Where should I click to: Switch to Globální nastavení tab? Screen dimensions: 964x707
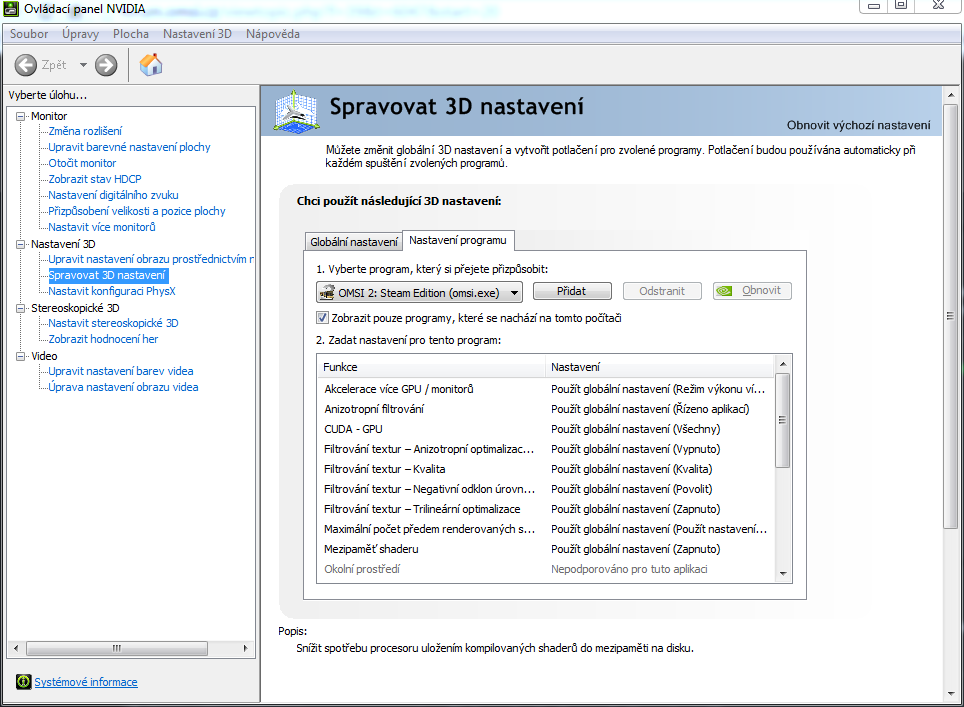pyautogui.click(x=353, y=242)
